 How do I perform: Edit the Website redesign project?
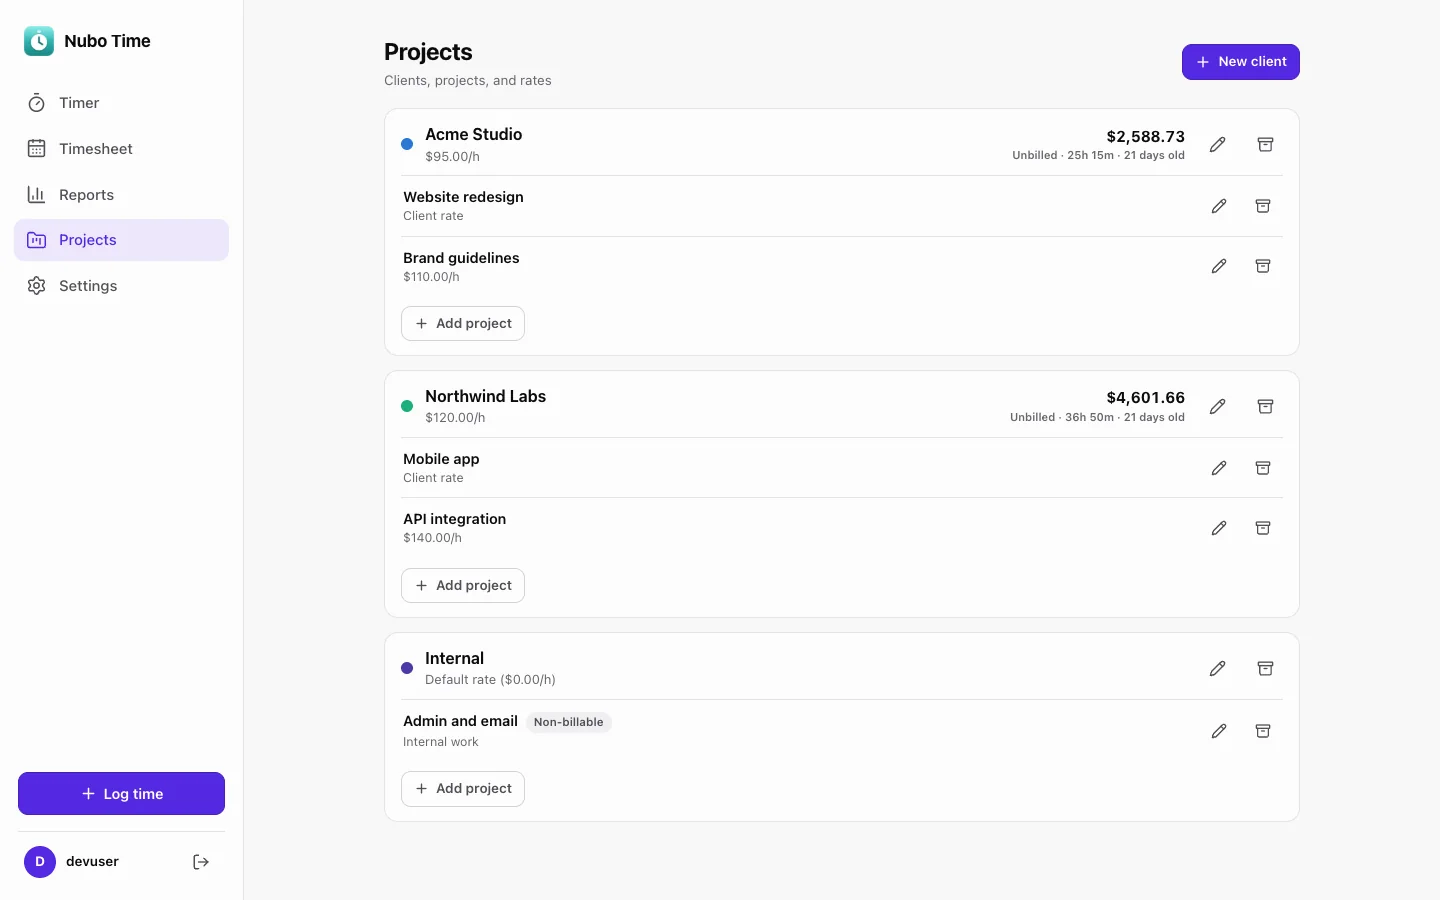[1219, 206]
